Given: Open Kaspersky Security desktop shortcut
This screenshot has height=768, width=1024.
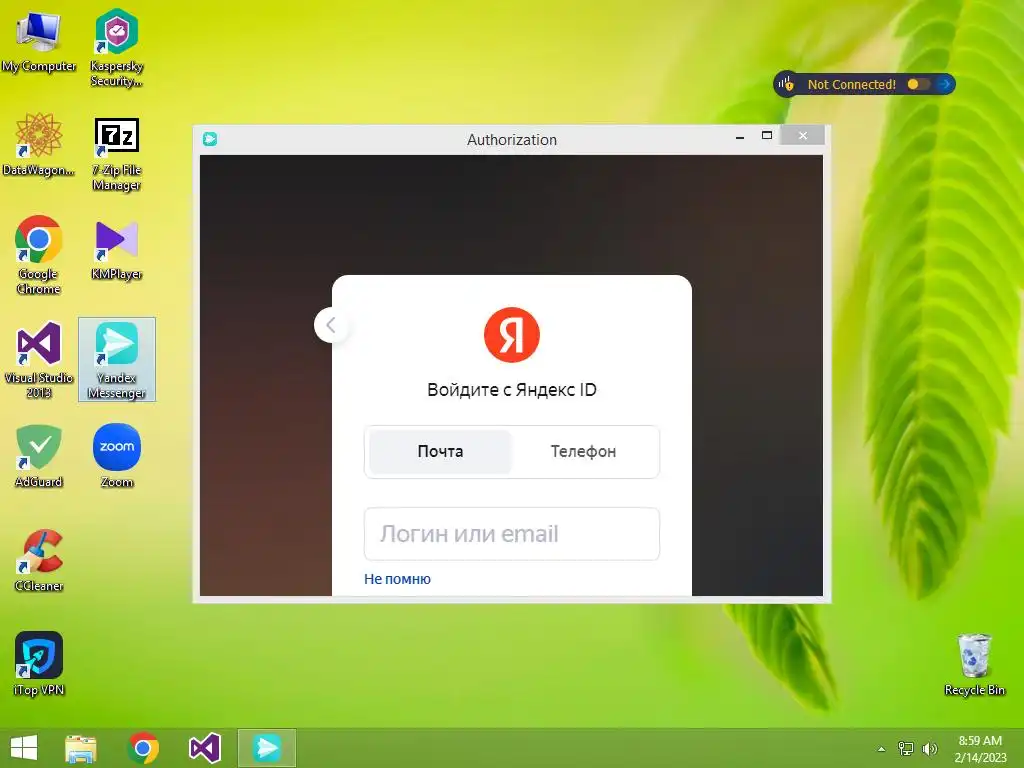Looking at the screenshot, I should [x=116, y=48].
